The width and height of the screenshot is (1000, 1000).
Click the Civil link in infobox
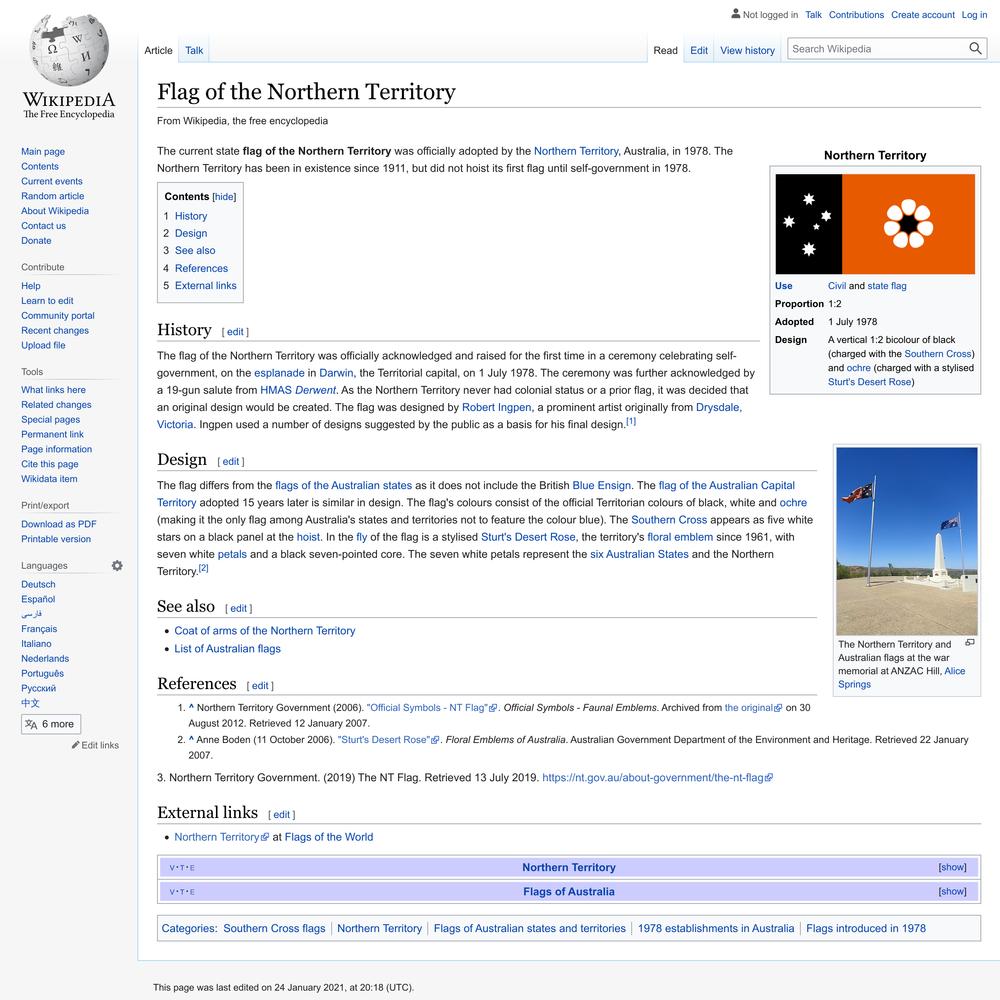click(837, 286)
